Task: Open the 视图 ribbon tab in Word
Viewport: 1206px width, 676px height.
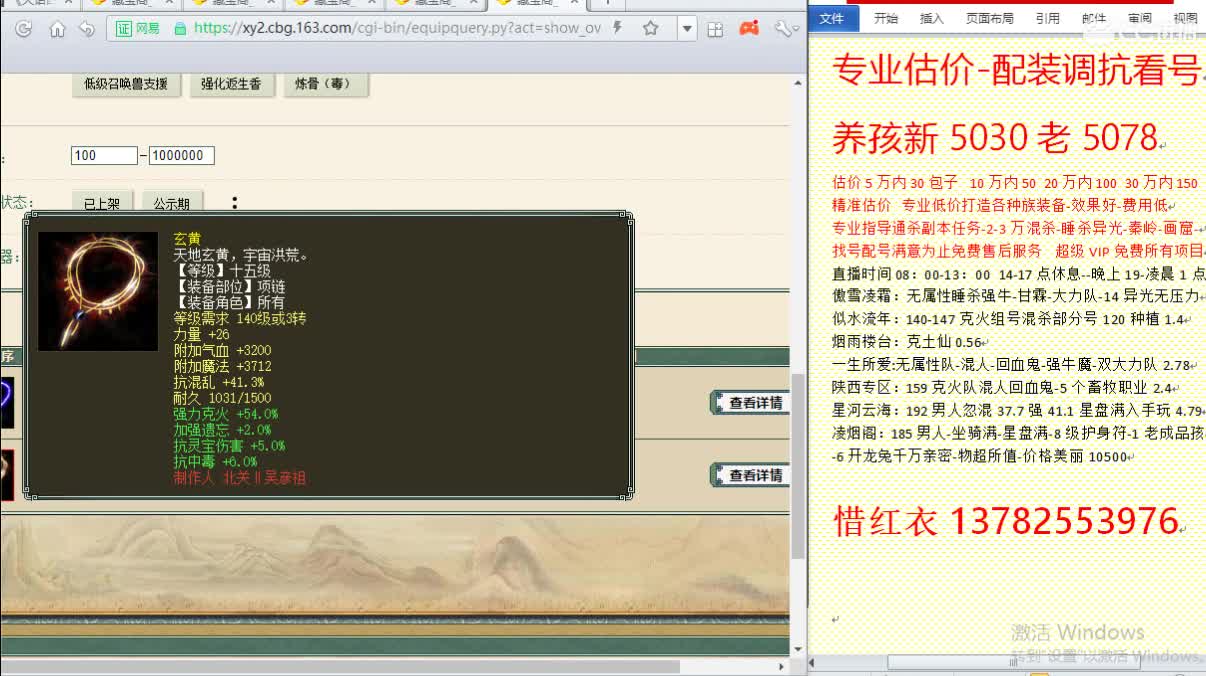Action: (x=1185, y=18)
